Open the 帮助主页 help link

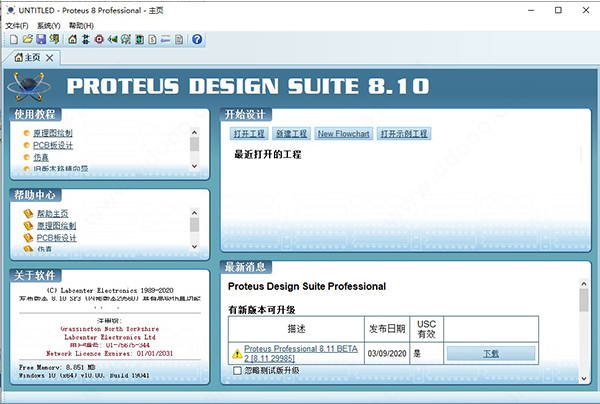pos(52,213)
